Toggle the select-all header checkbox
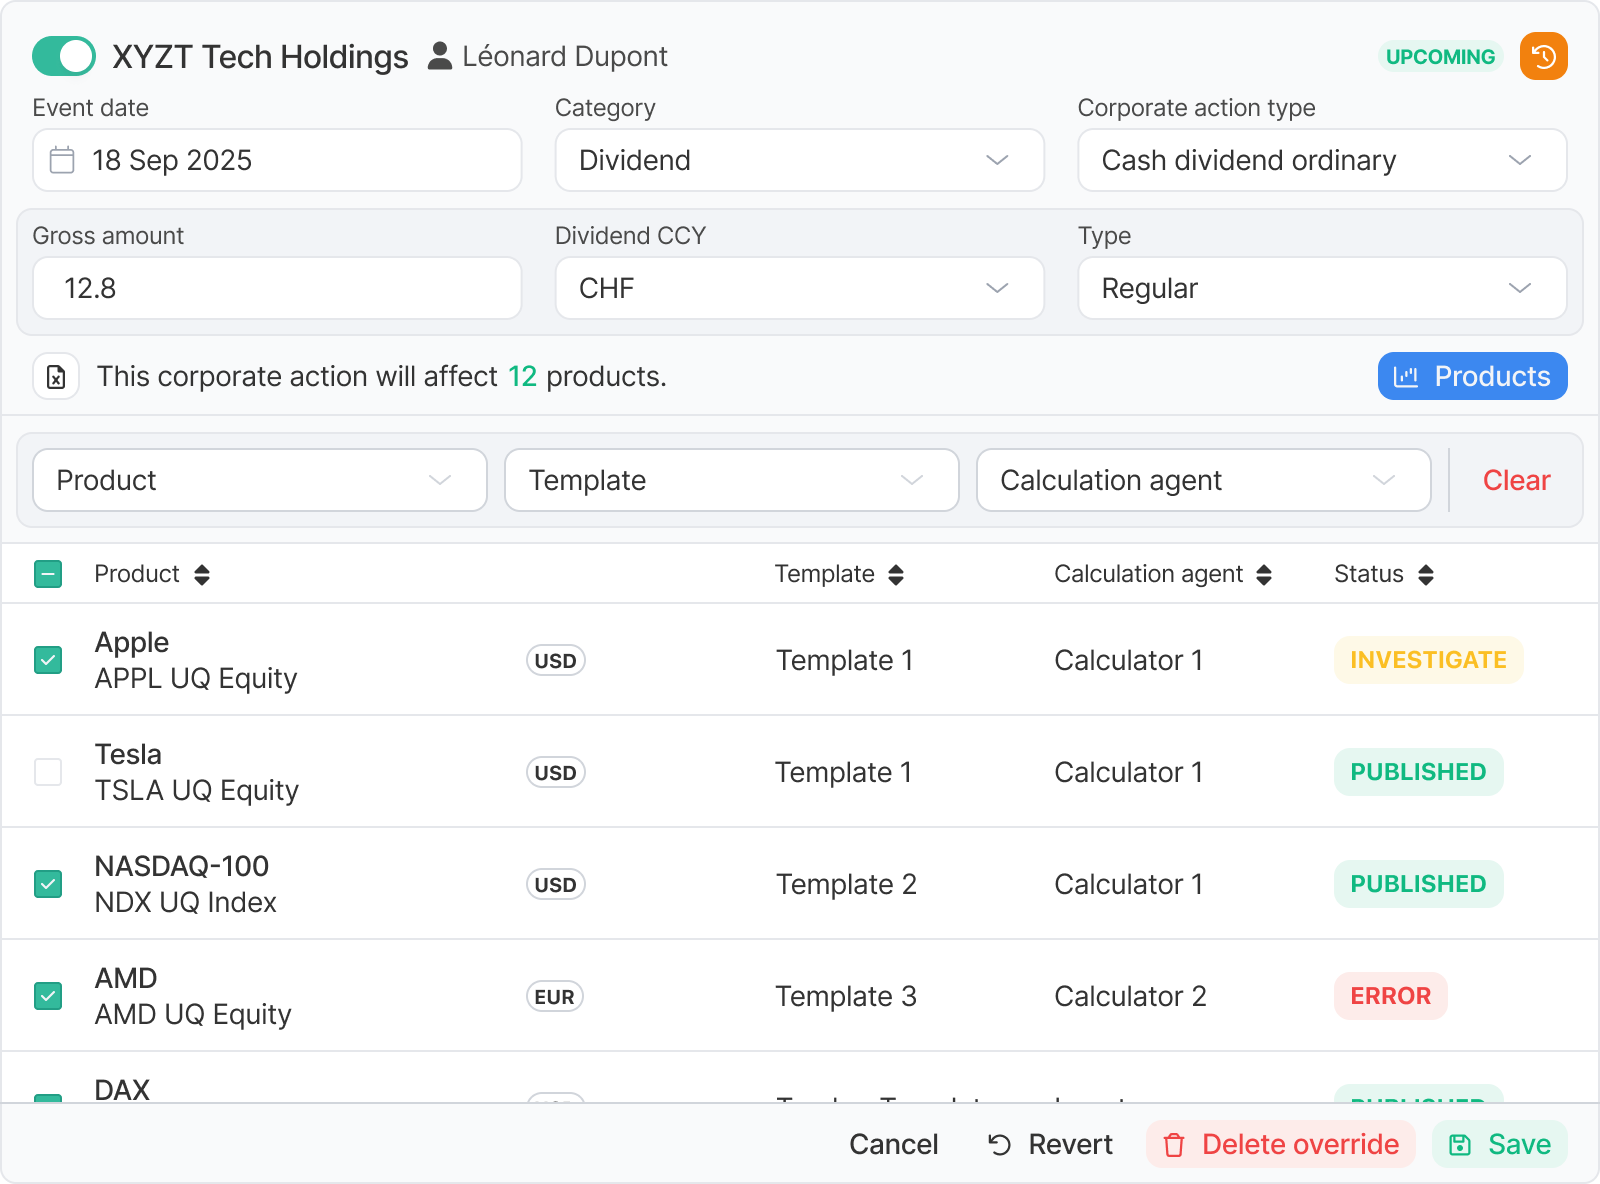1600x1184 pixels. [48, 574]
